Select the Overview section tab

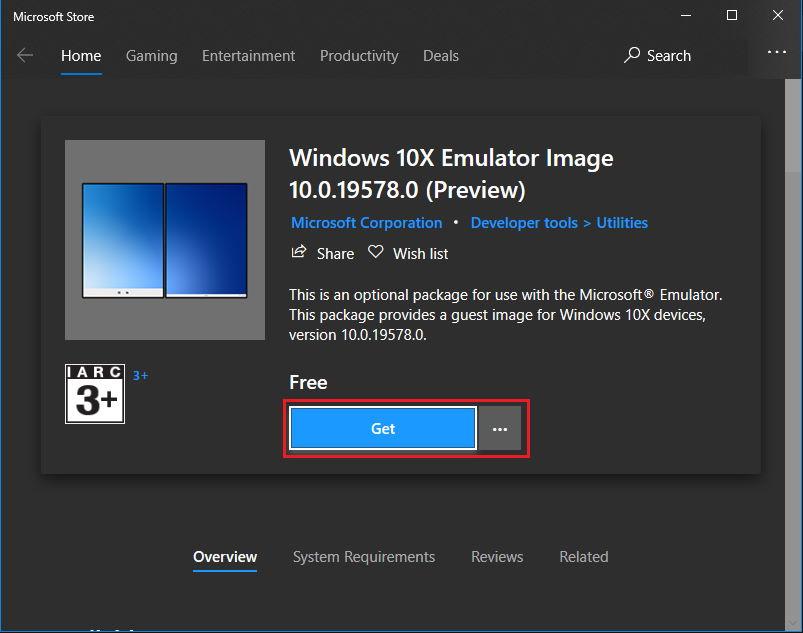click(225, 557)
